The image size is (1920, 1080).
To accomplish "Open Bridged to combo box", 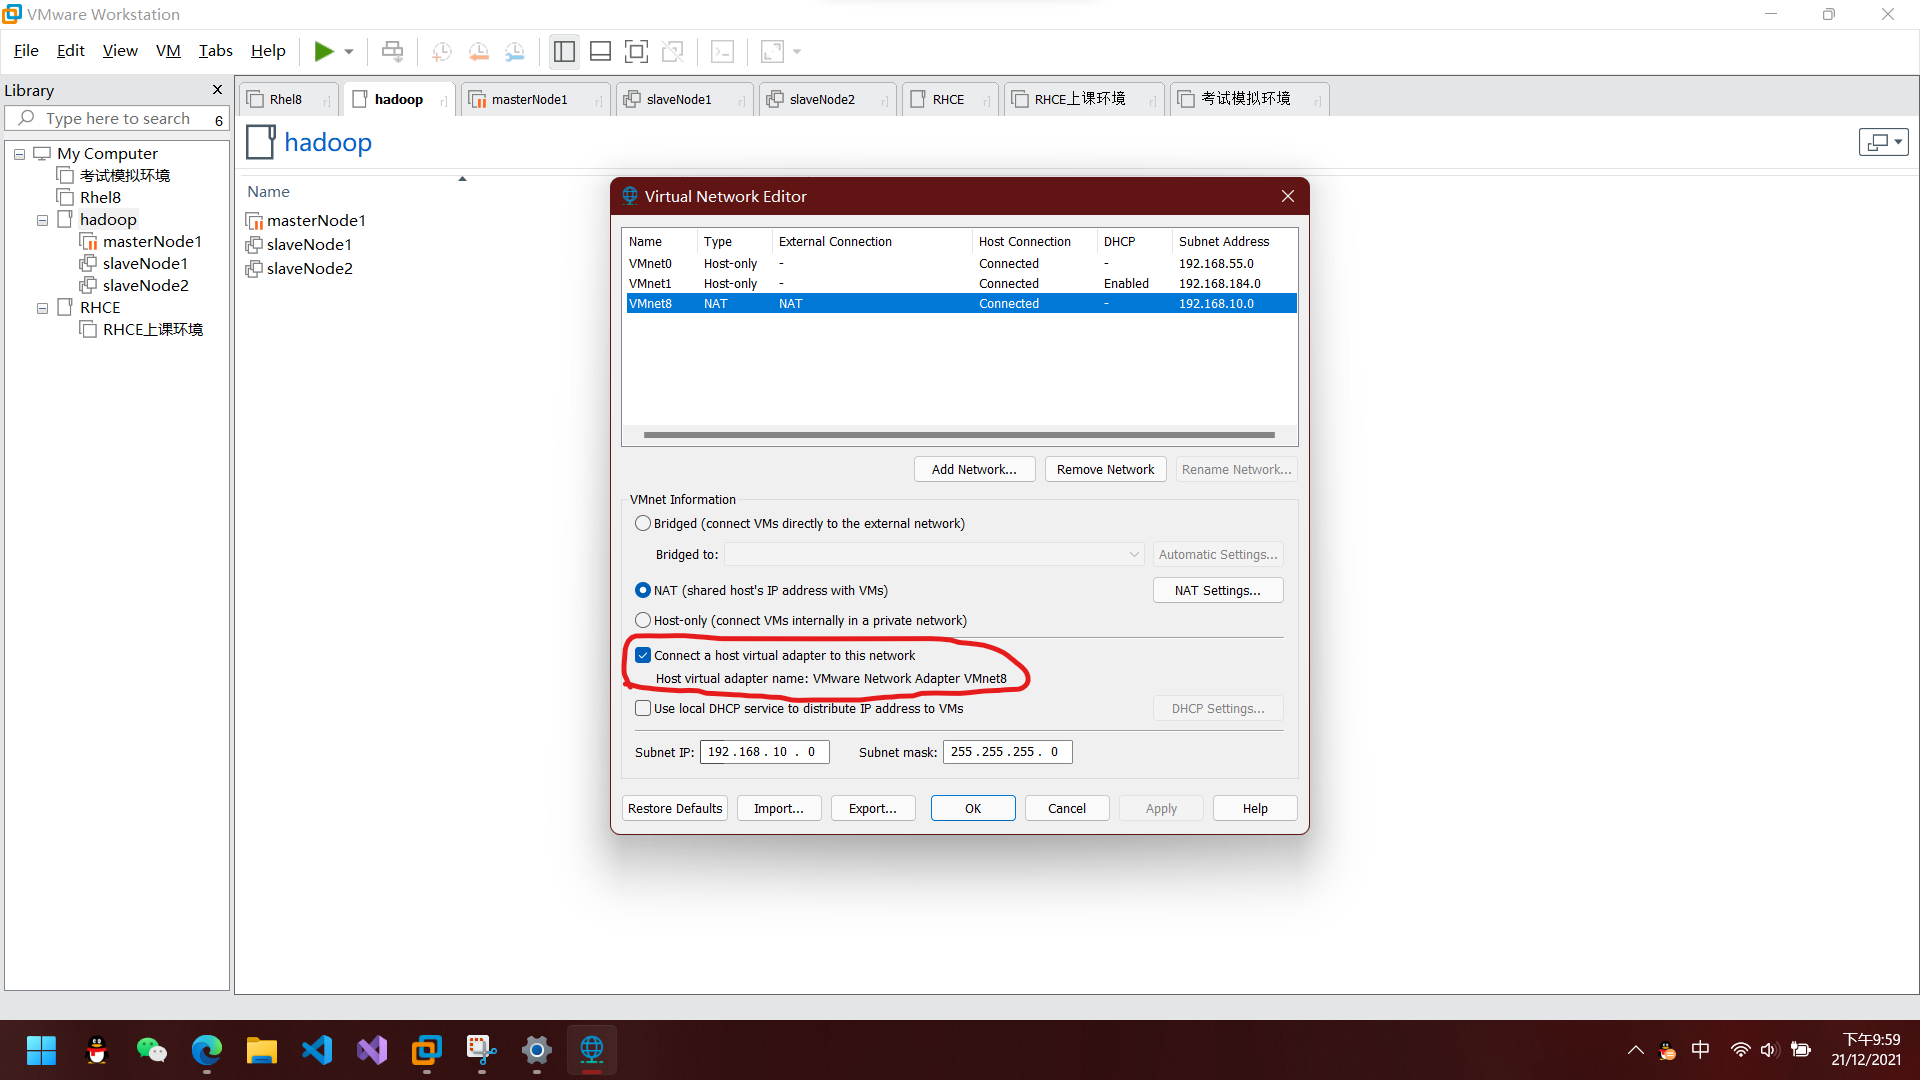I will coord(934,555).
